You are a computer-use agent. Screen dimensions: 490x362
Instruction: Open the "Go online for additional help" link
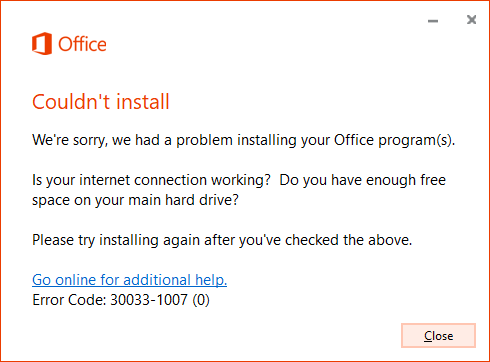click(x=129, y=280)
